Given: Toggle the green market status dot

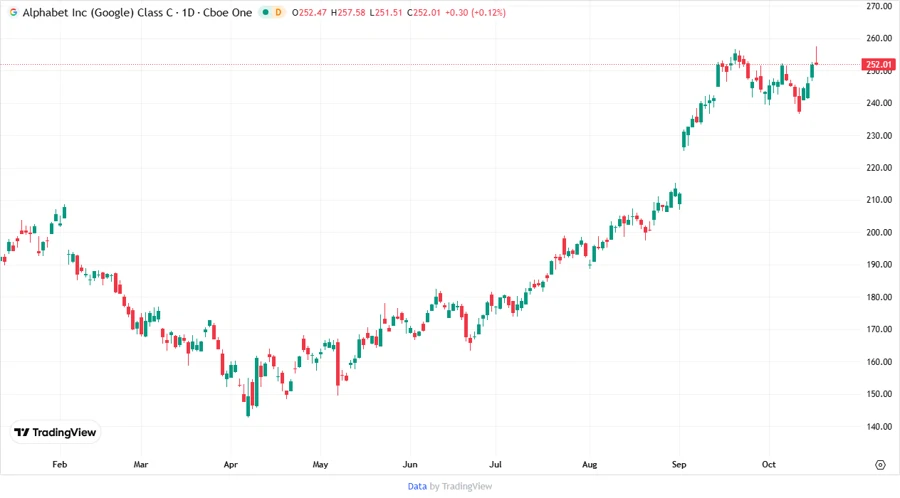Looking at the screenshot, I should click(265, 12).
